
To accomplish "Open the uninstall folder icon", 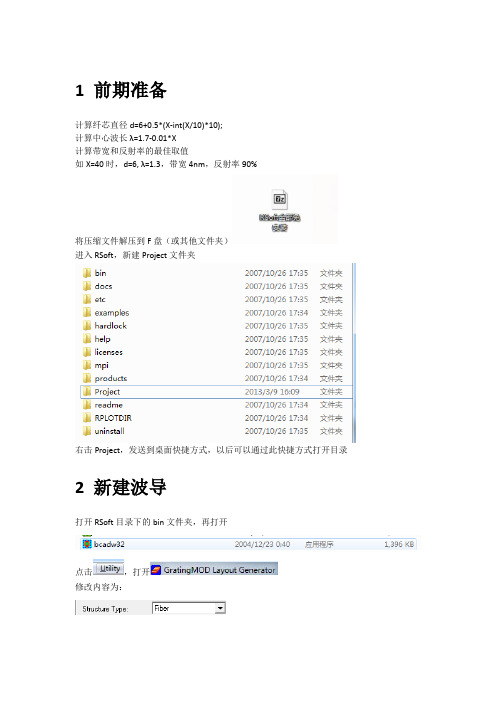I will [87, 431].
